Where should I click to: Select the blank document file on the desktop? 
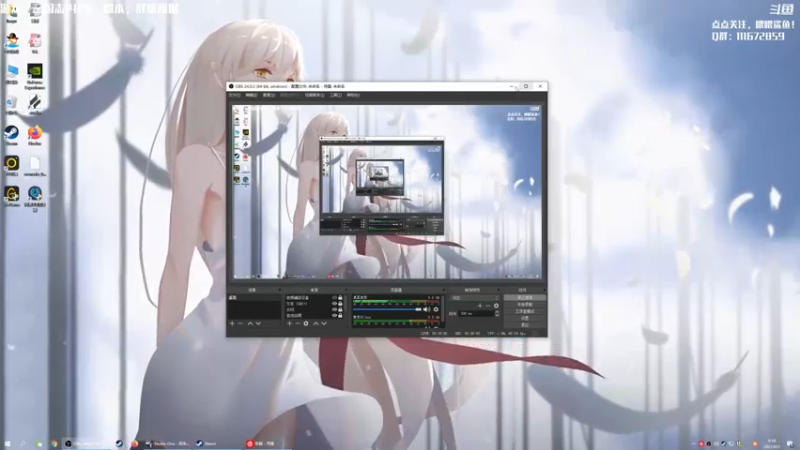[x=35, y=166]
